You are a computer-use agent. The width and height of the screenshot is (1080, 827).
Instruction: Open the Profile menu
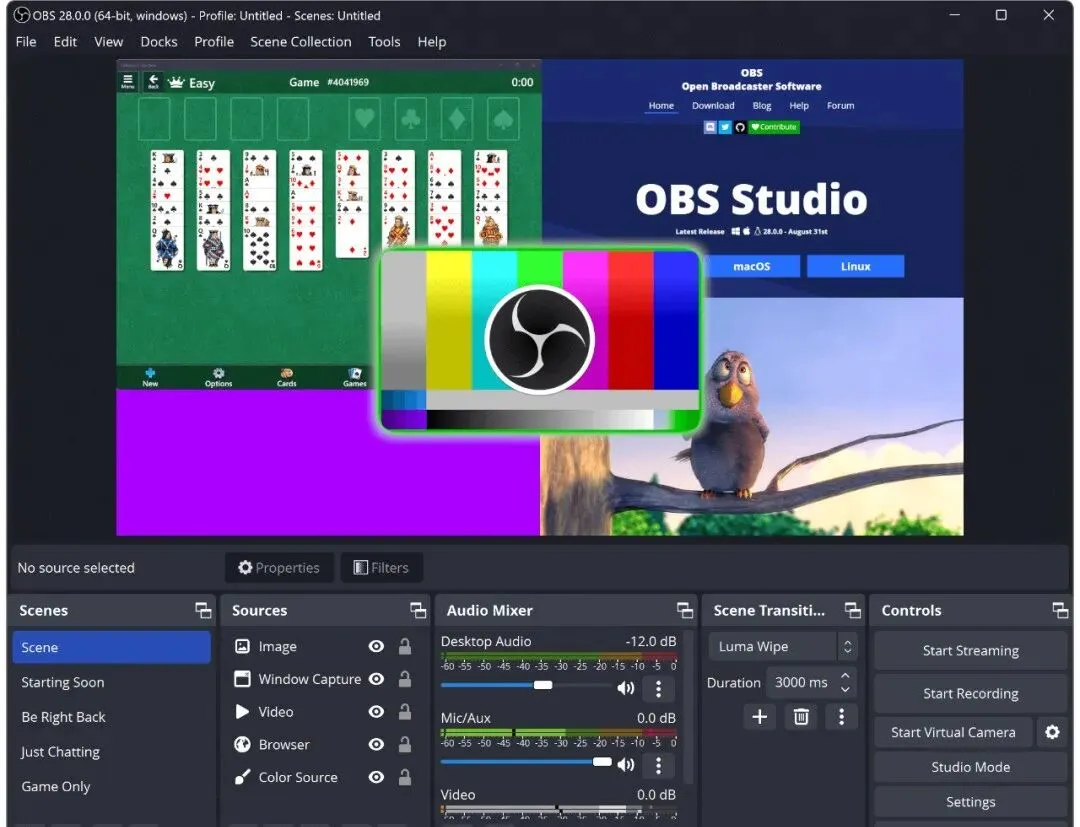click(x=214, y=42)
